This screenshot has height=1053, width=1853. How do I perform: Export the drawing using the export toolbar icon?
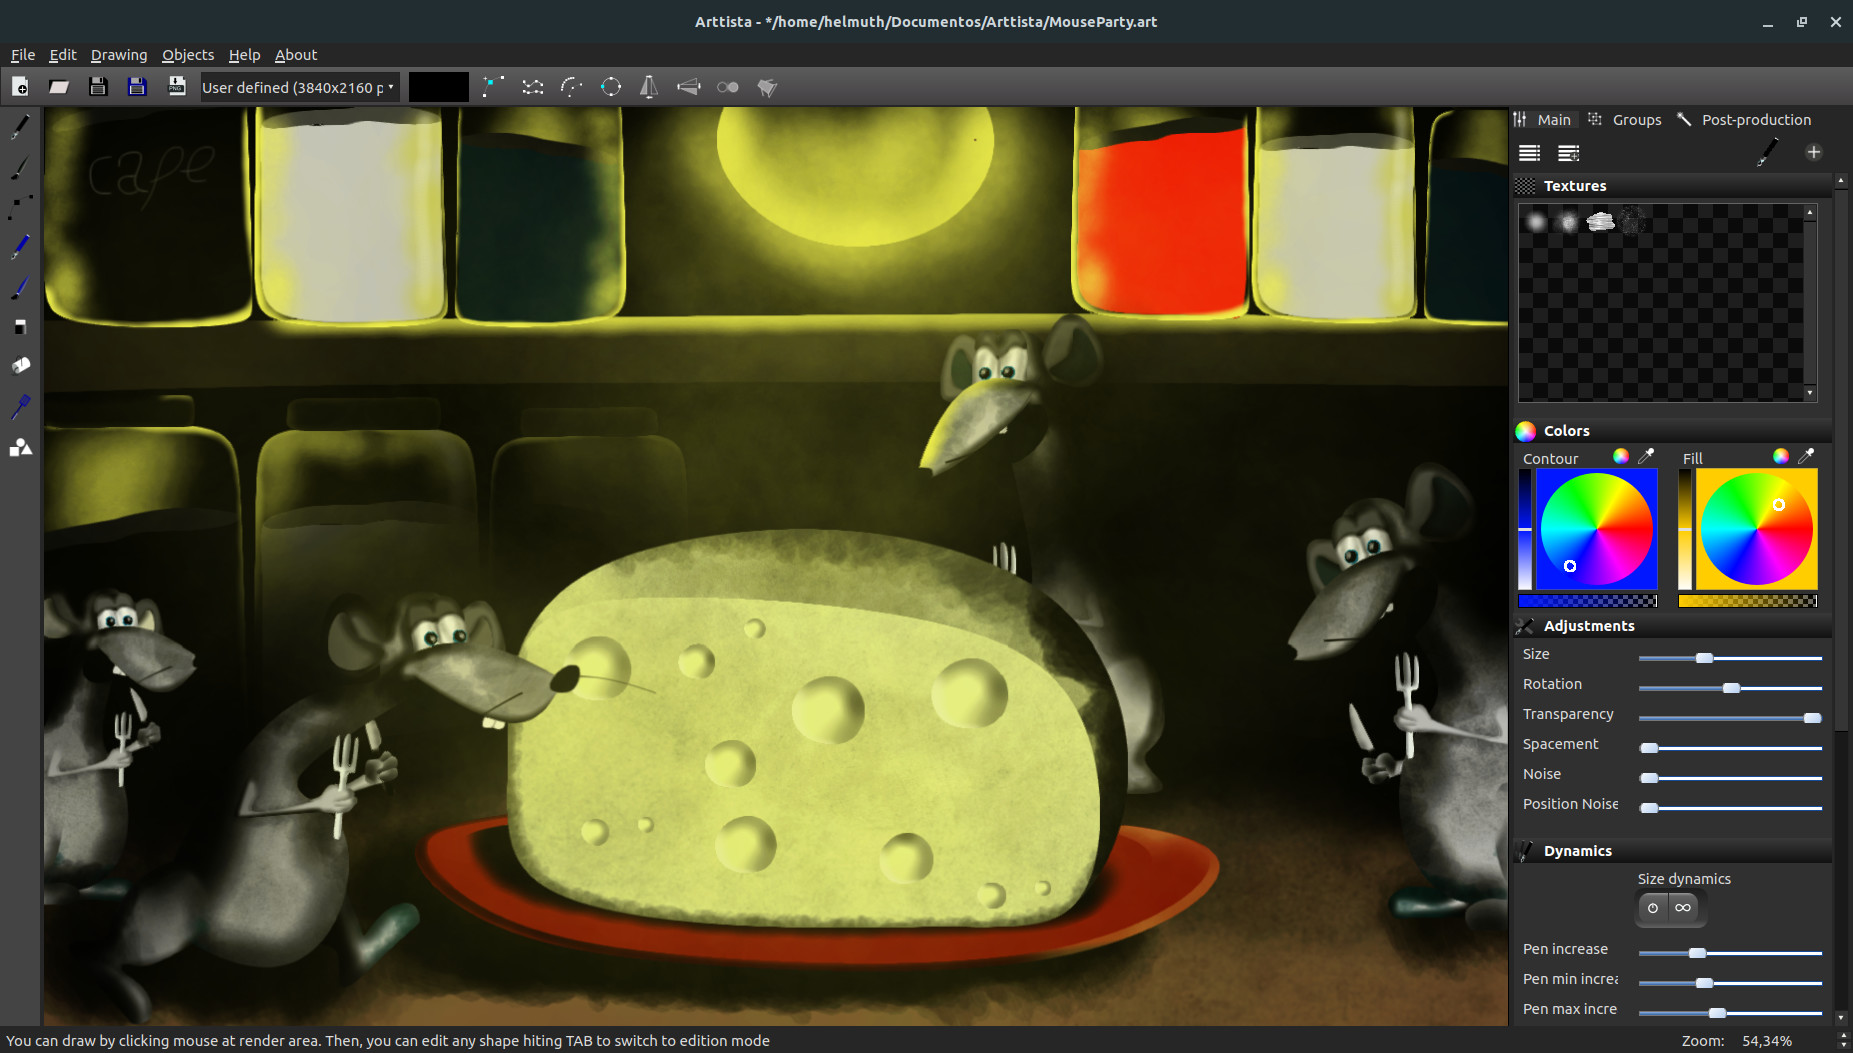tap(176, 87)
